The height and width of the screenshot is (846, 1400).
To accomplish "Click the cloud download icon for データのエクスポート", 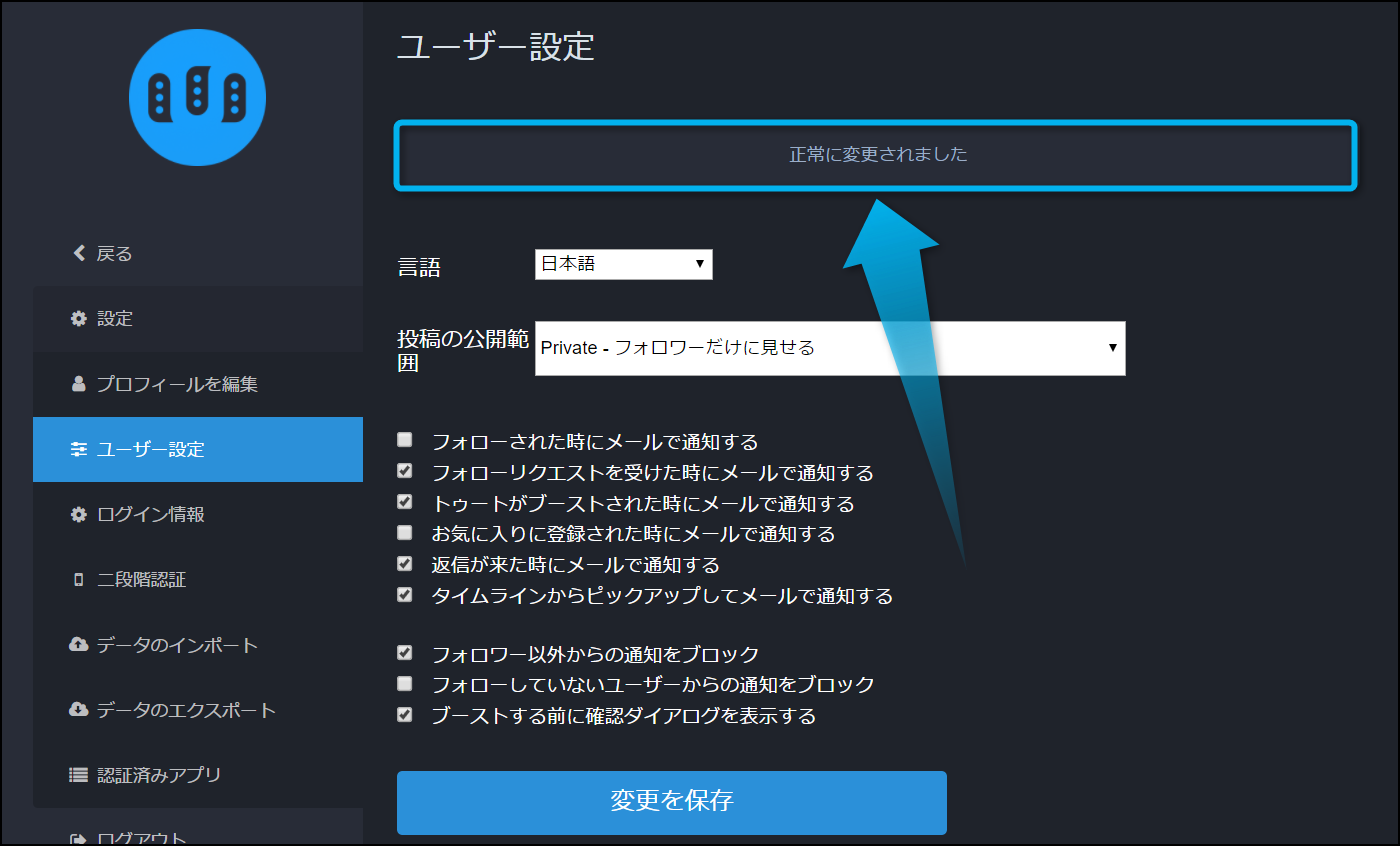I will 79,710.
